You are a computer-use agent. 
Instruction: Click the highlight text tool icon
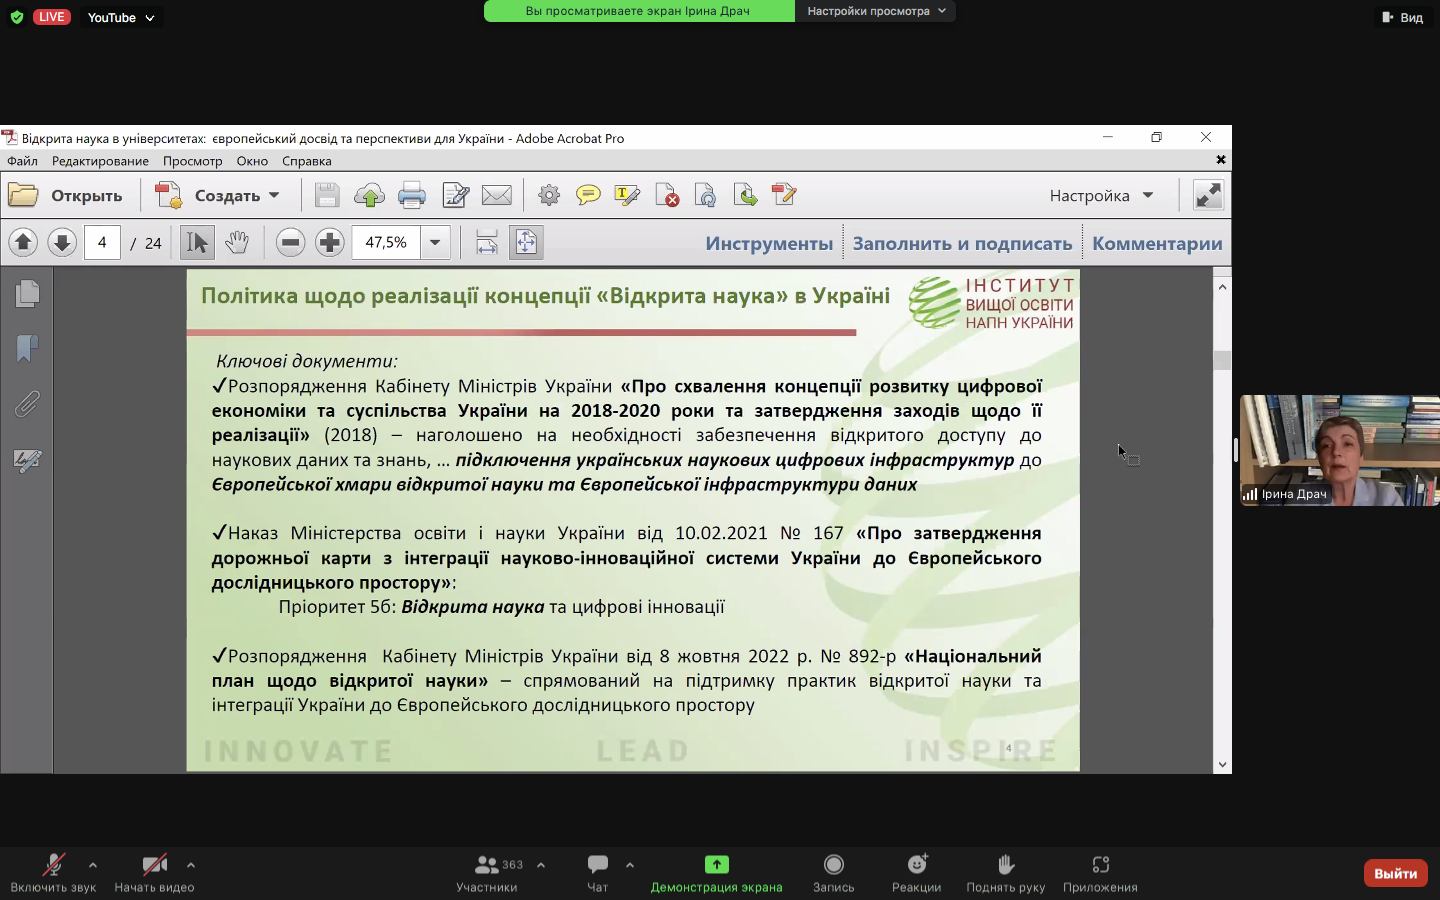click(x=627, y=196)
